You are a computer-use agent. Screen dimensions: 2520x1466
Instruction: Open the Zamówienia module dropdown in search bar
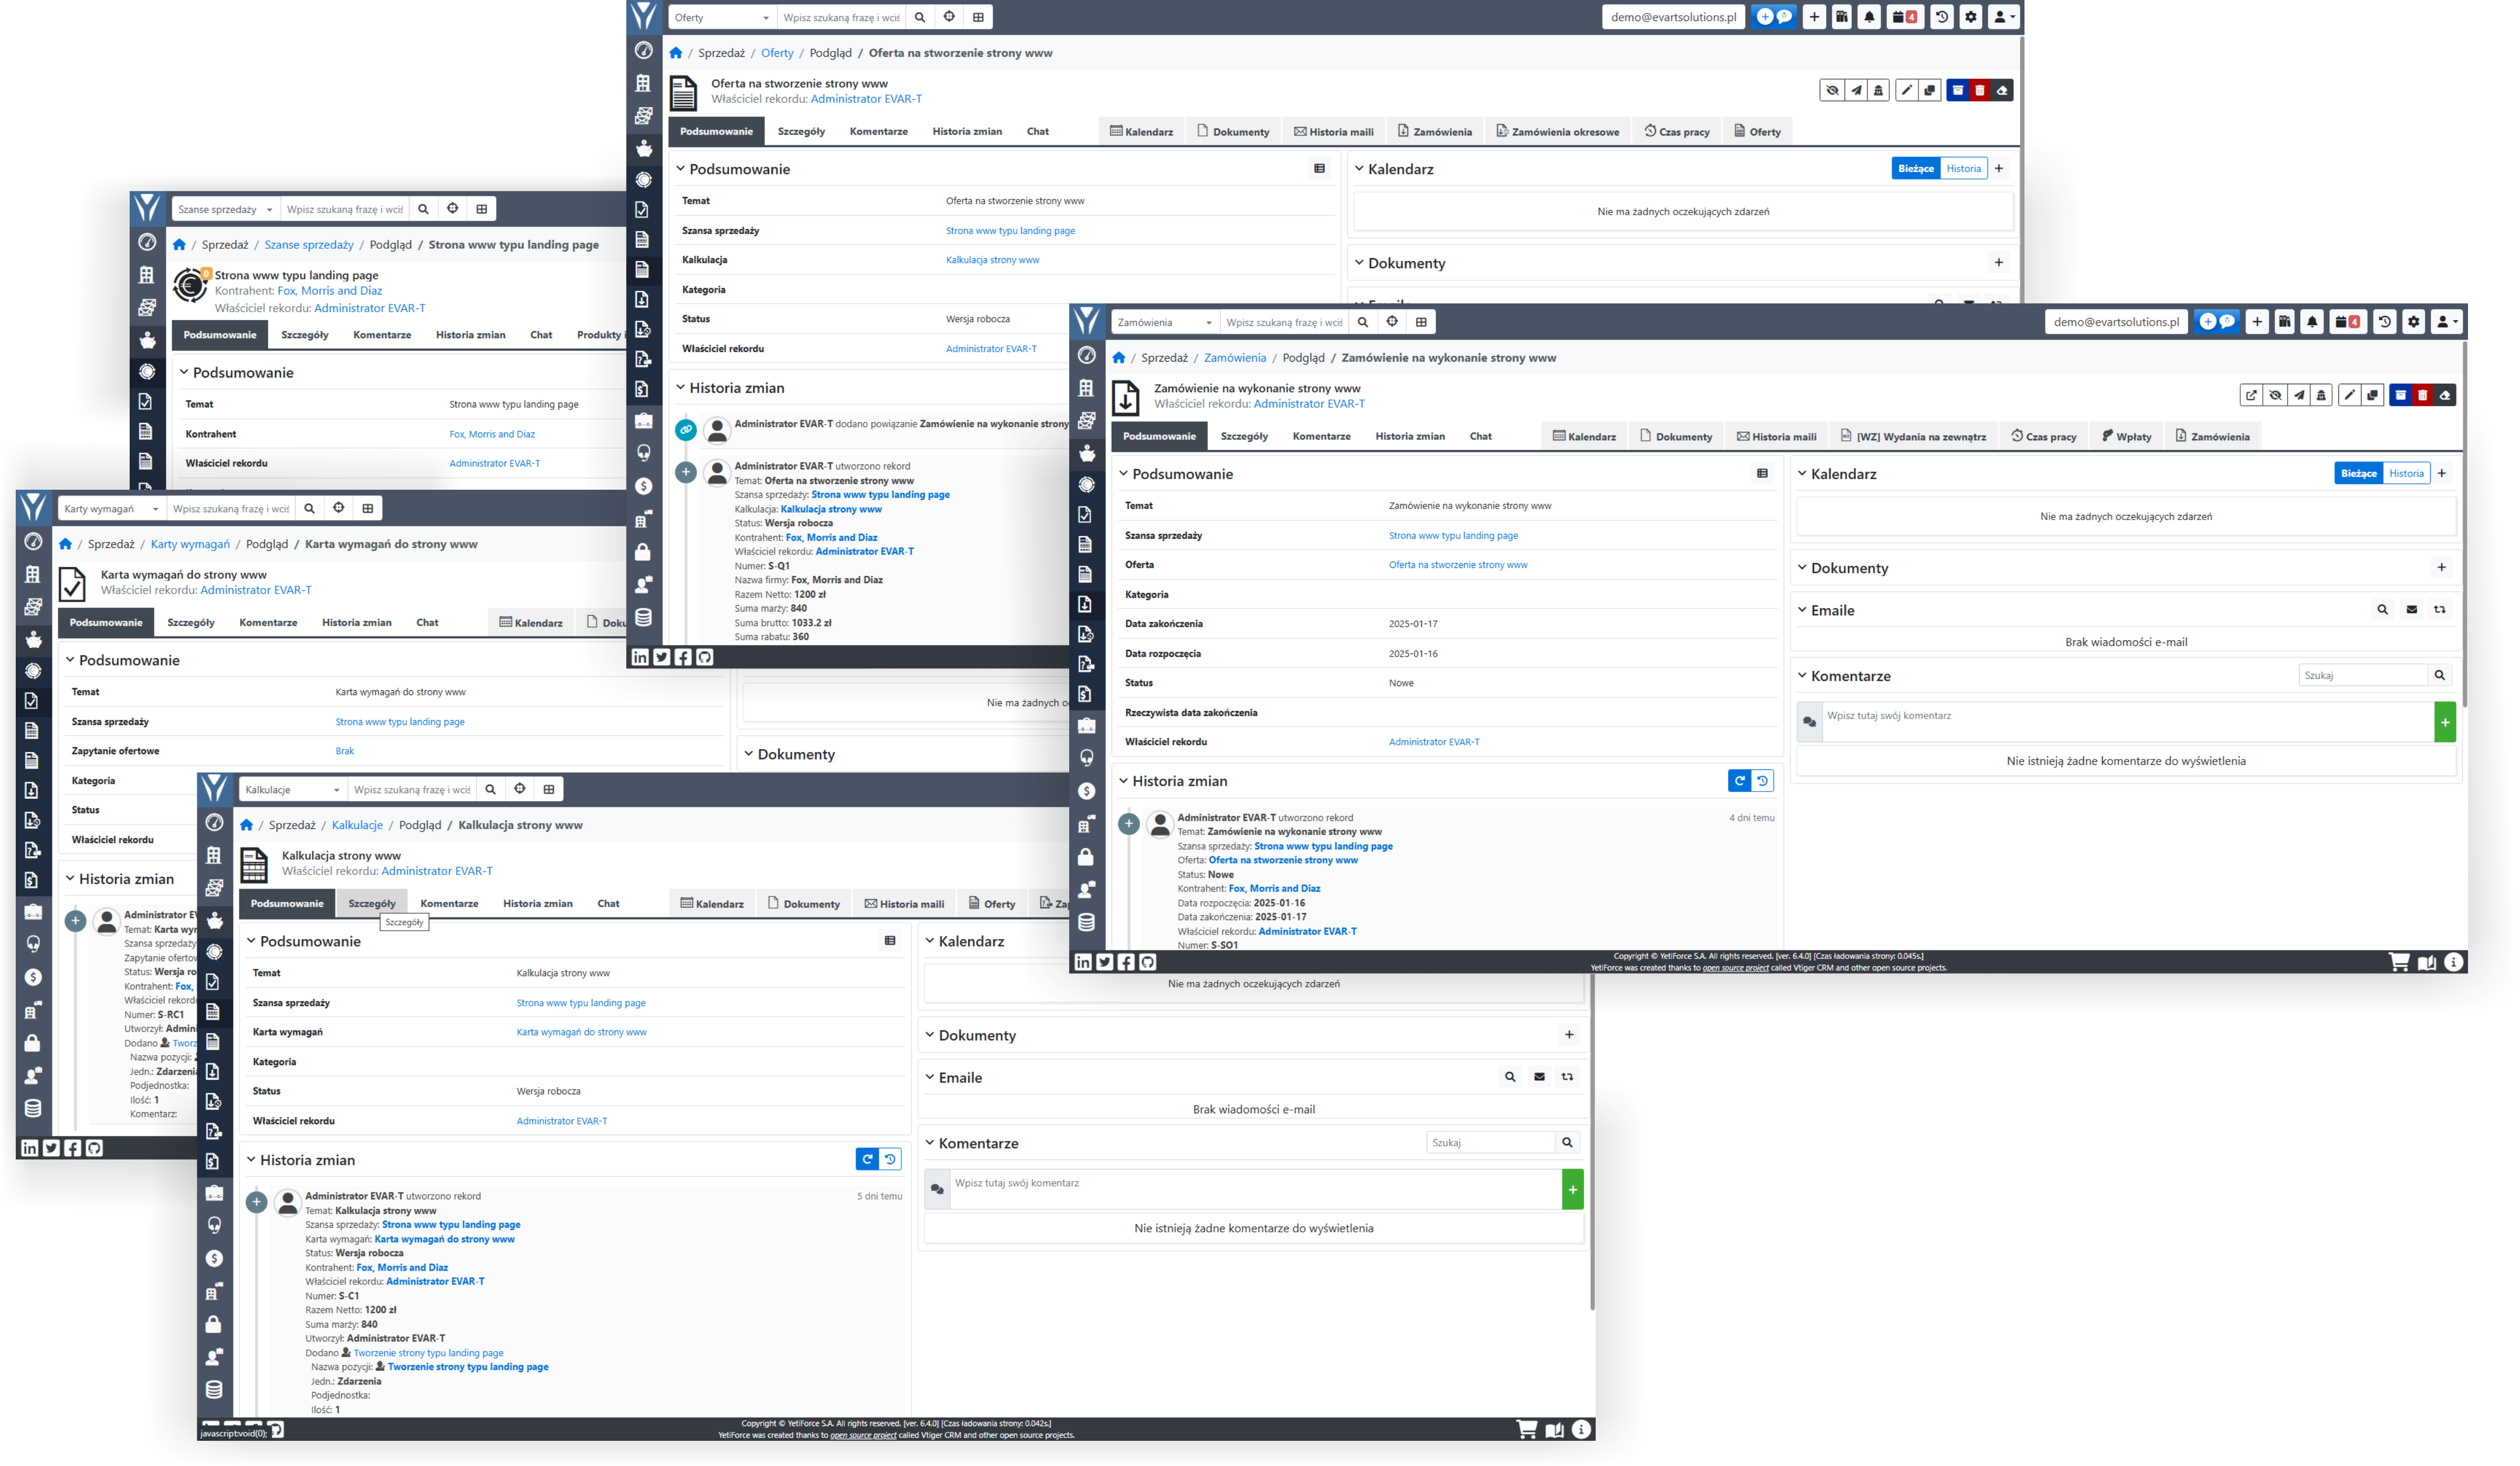[x=1165, y=322]
